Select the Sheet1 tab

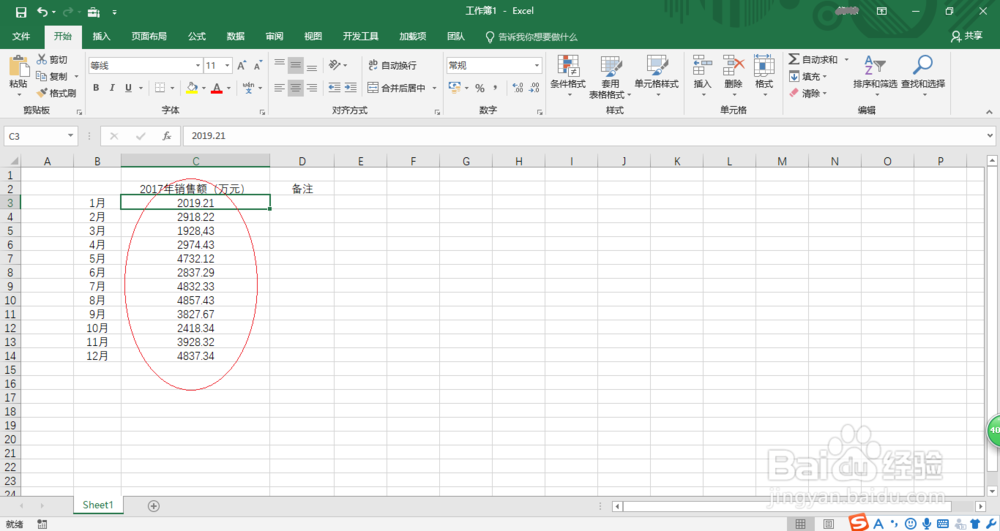(98, 505)
